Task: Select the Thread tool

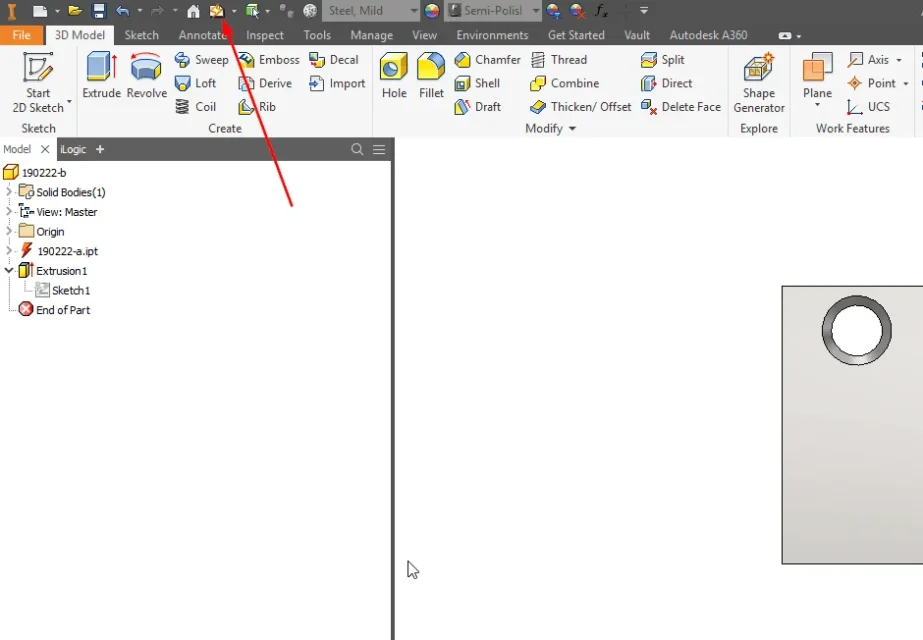Action: 559,59
